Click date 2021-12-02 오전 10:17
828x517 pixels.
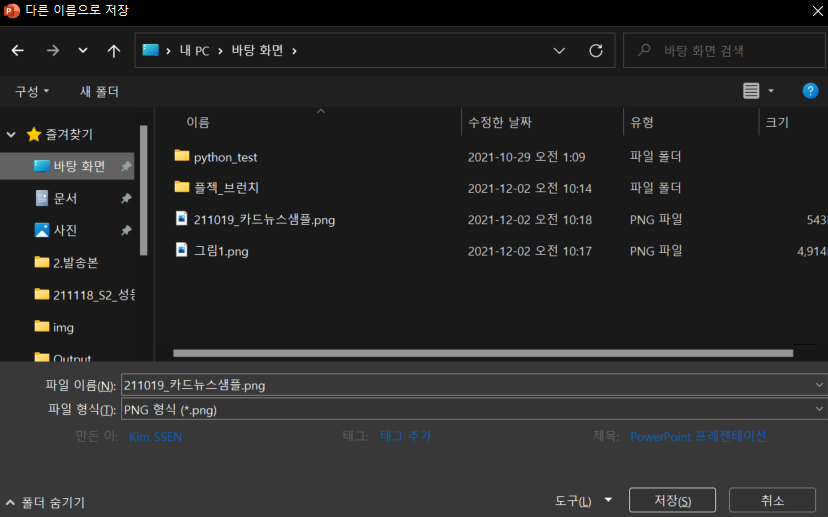530,251
